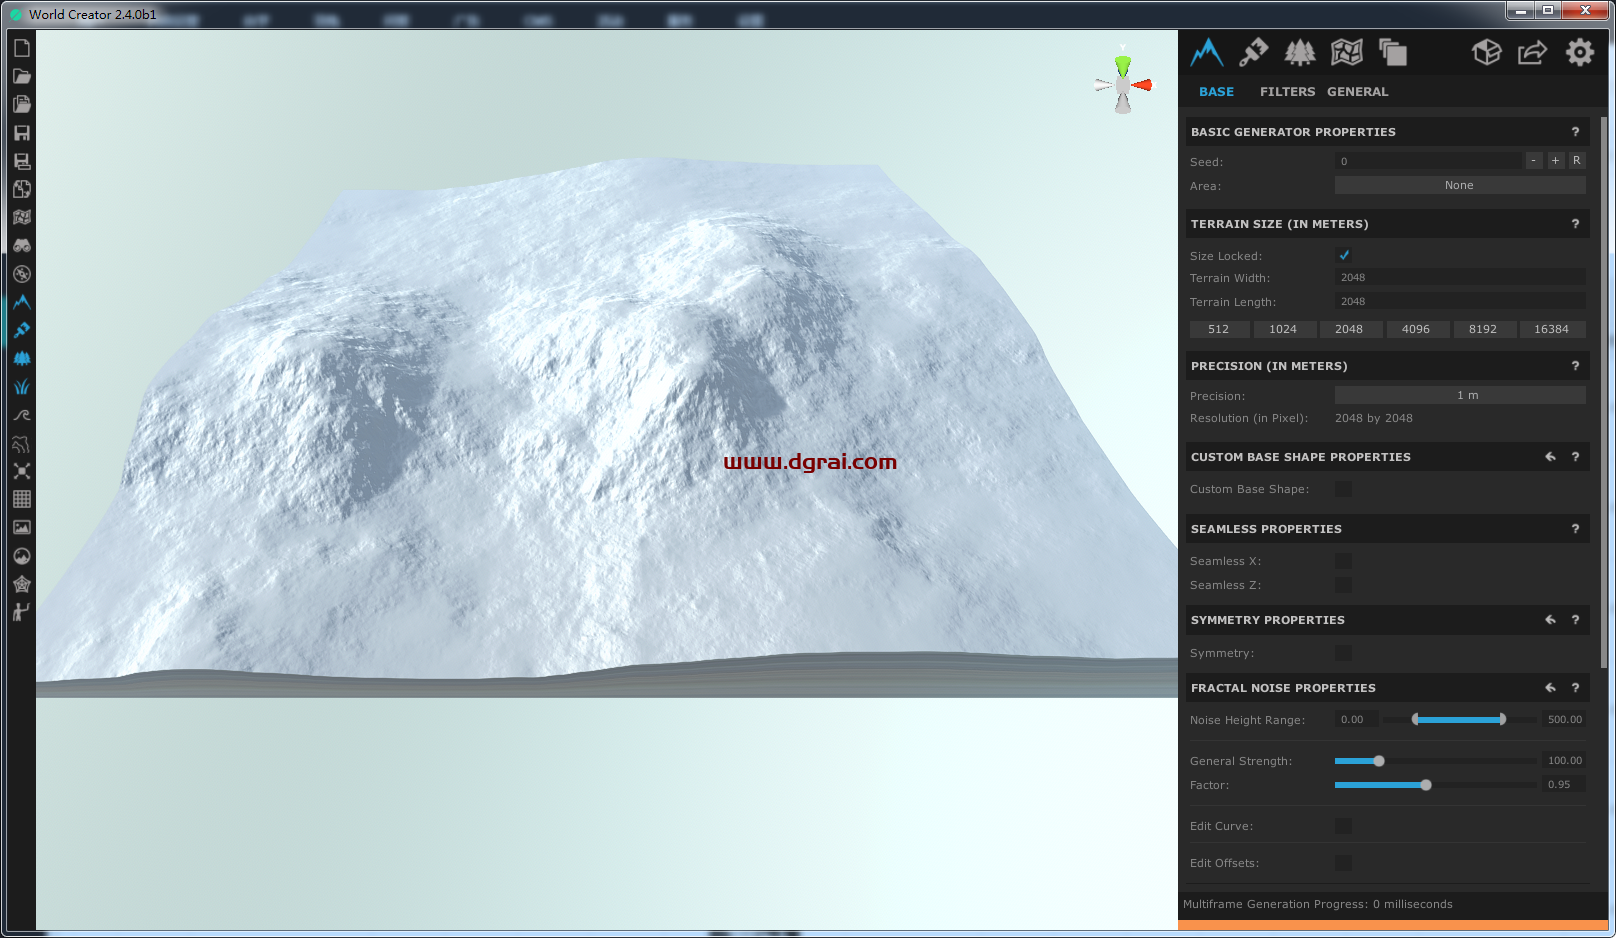Set terrain size to 4096
Image resolution: width=1616 pixels, height=938 pixels.
coord(1418,329)
